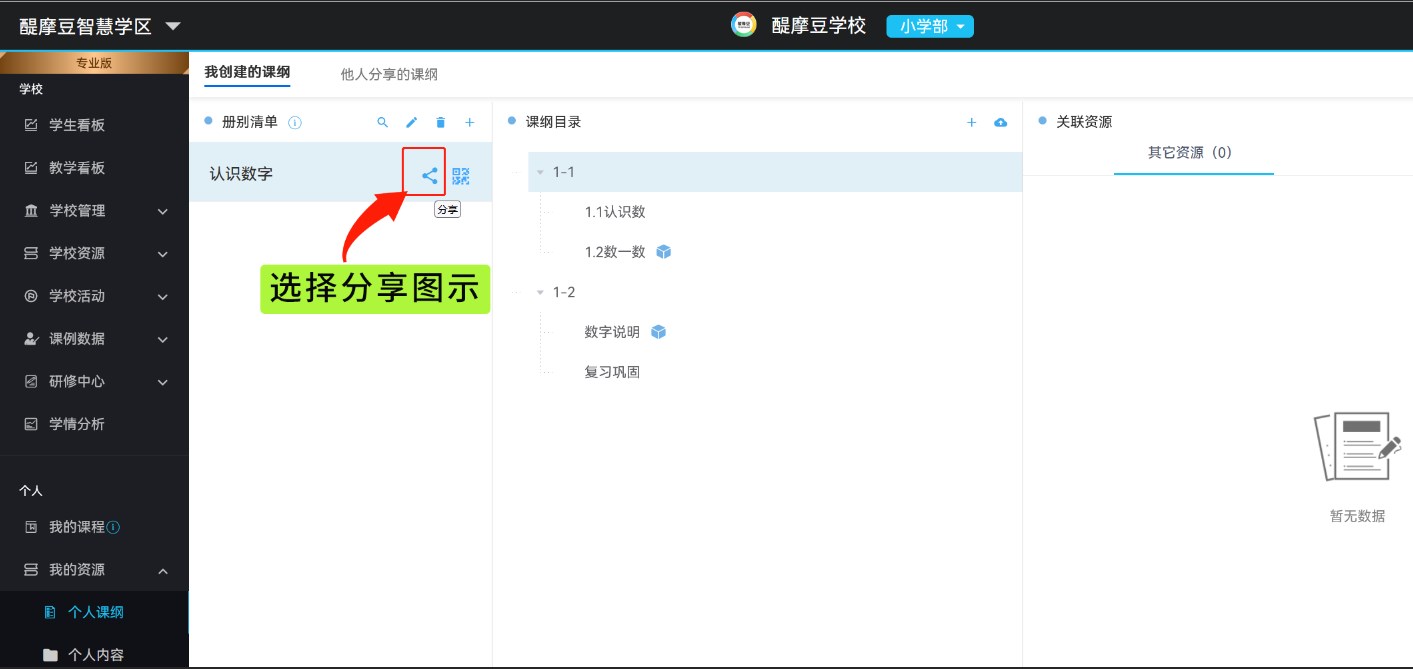Add a new volume with plus icon in 册别清单
Viewport: 1413px width, 669px height.
click(469, 123)
